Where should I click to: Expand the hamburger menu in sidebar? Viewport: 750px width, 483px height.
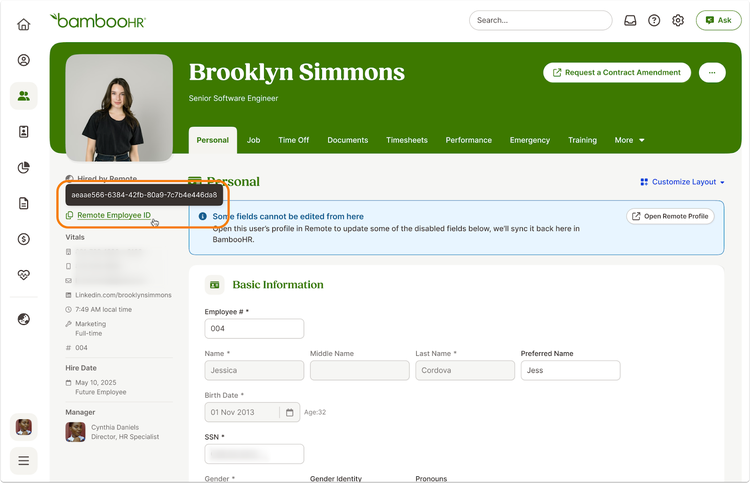coord(23,461)
